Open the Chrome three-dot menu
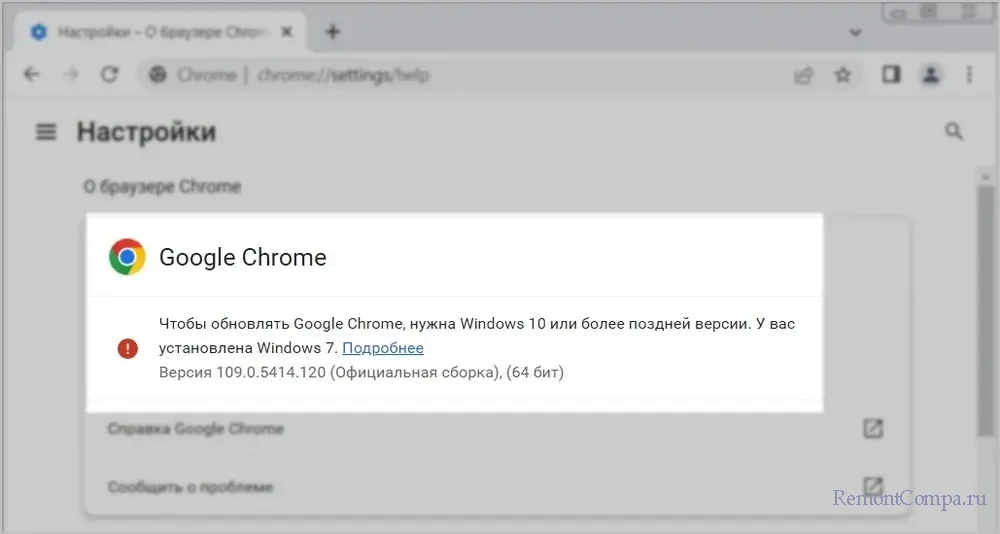This screenshot has height=534, width=1000. click(969, 75)
